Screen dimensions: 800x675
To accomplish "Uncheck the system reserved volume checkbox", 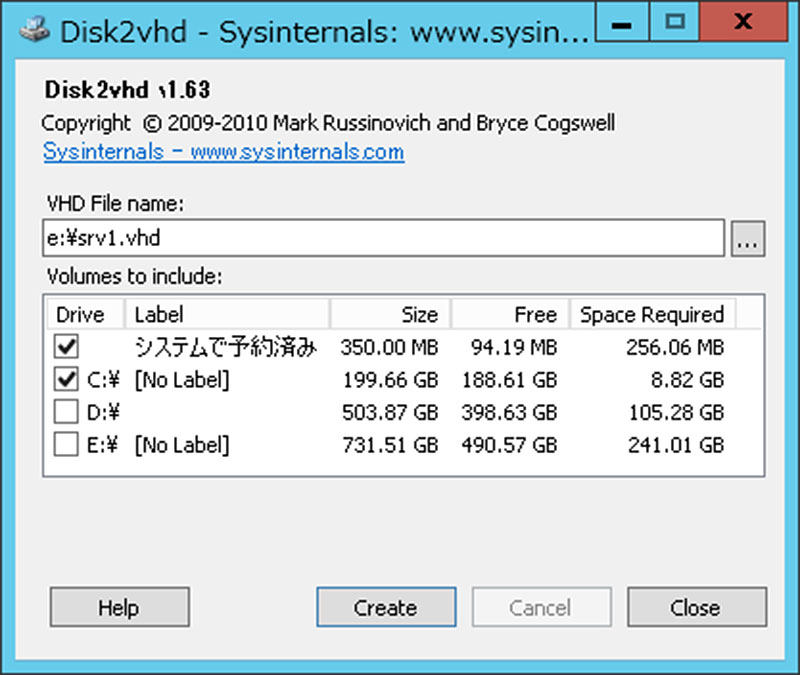I will coord(67,347).
